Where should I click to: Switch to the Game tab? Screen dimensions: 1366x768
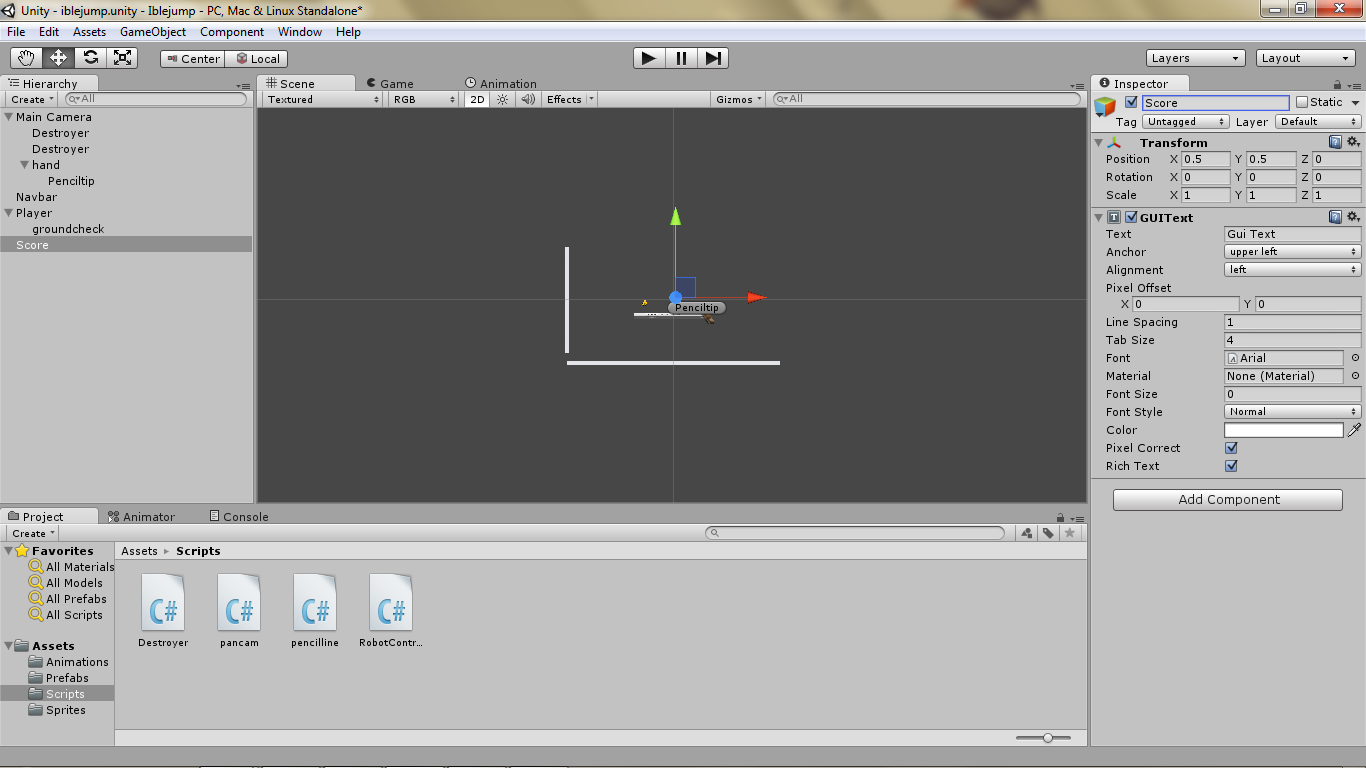[x=390, y=84]
